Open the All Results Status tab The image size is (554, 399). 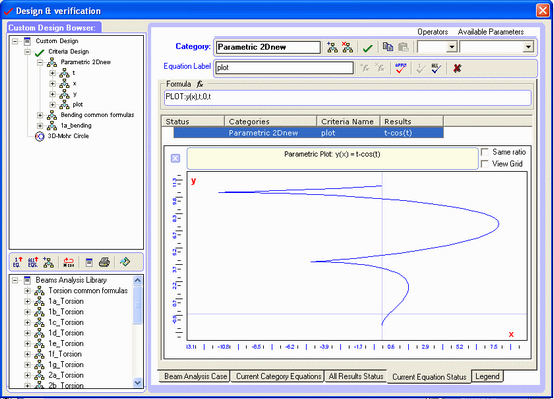point(356,376)
